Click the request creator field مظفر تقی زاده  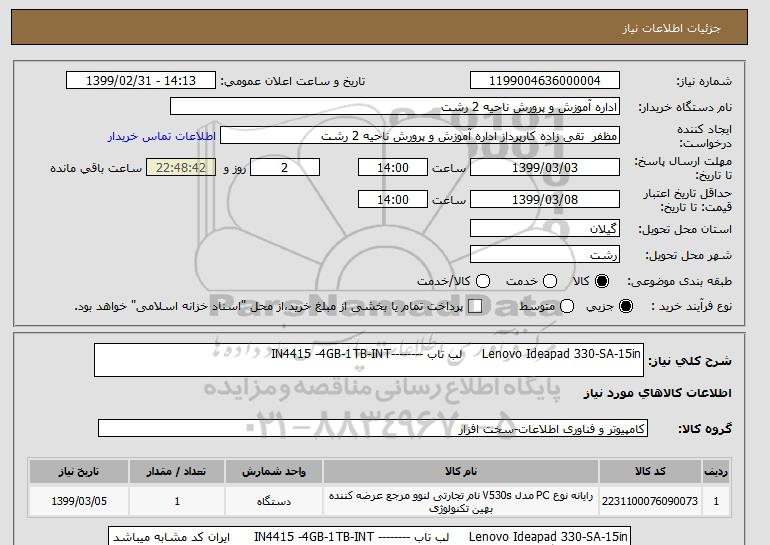[x=420, y=136]
